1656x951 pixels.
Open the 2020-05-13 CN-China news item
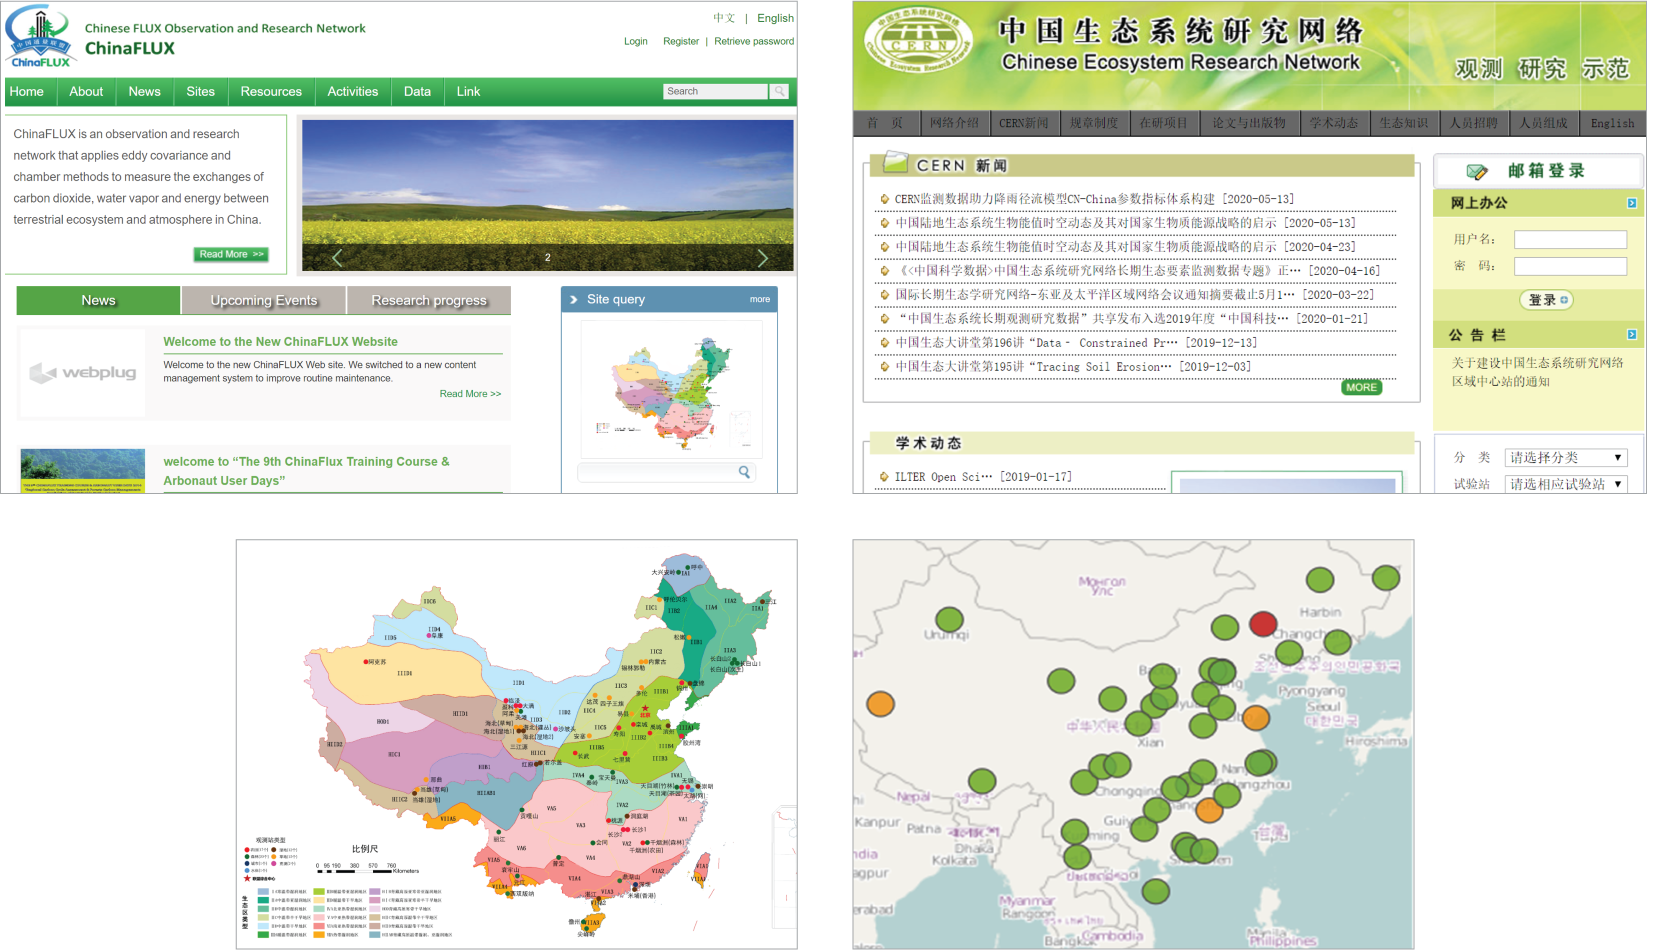(x=1094, y=199)
